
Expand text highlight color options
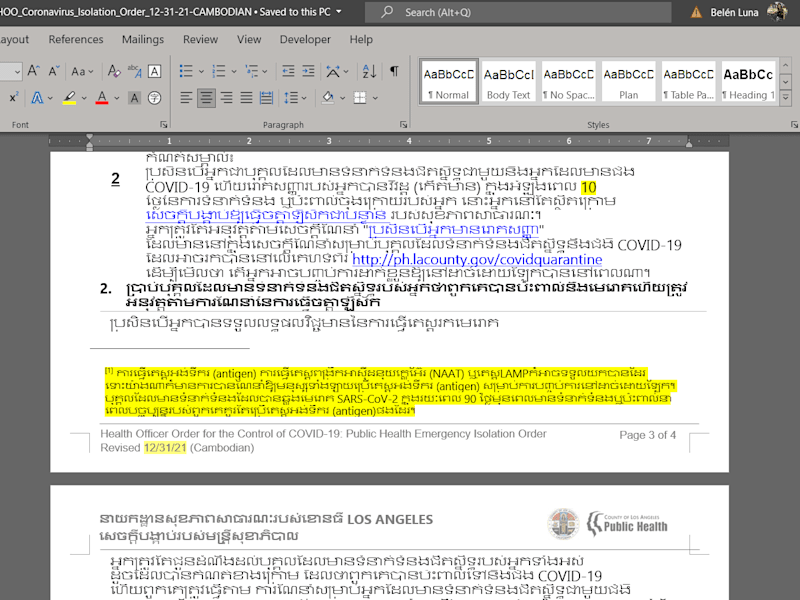84,97
